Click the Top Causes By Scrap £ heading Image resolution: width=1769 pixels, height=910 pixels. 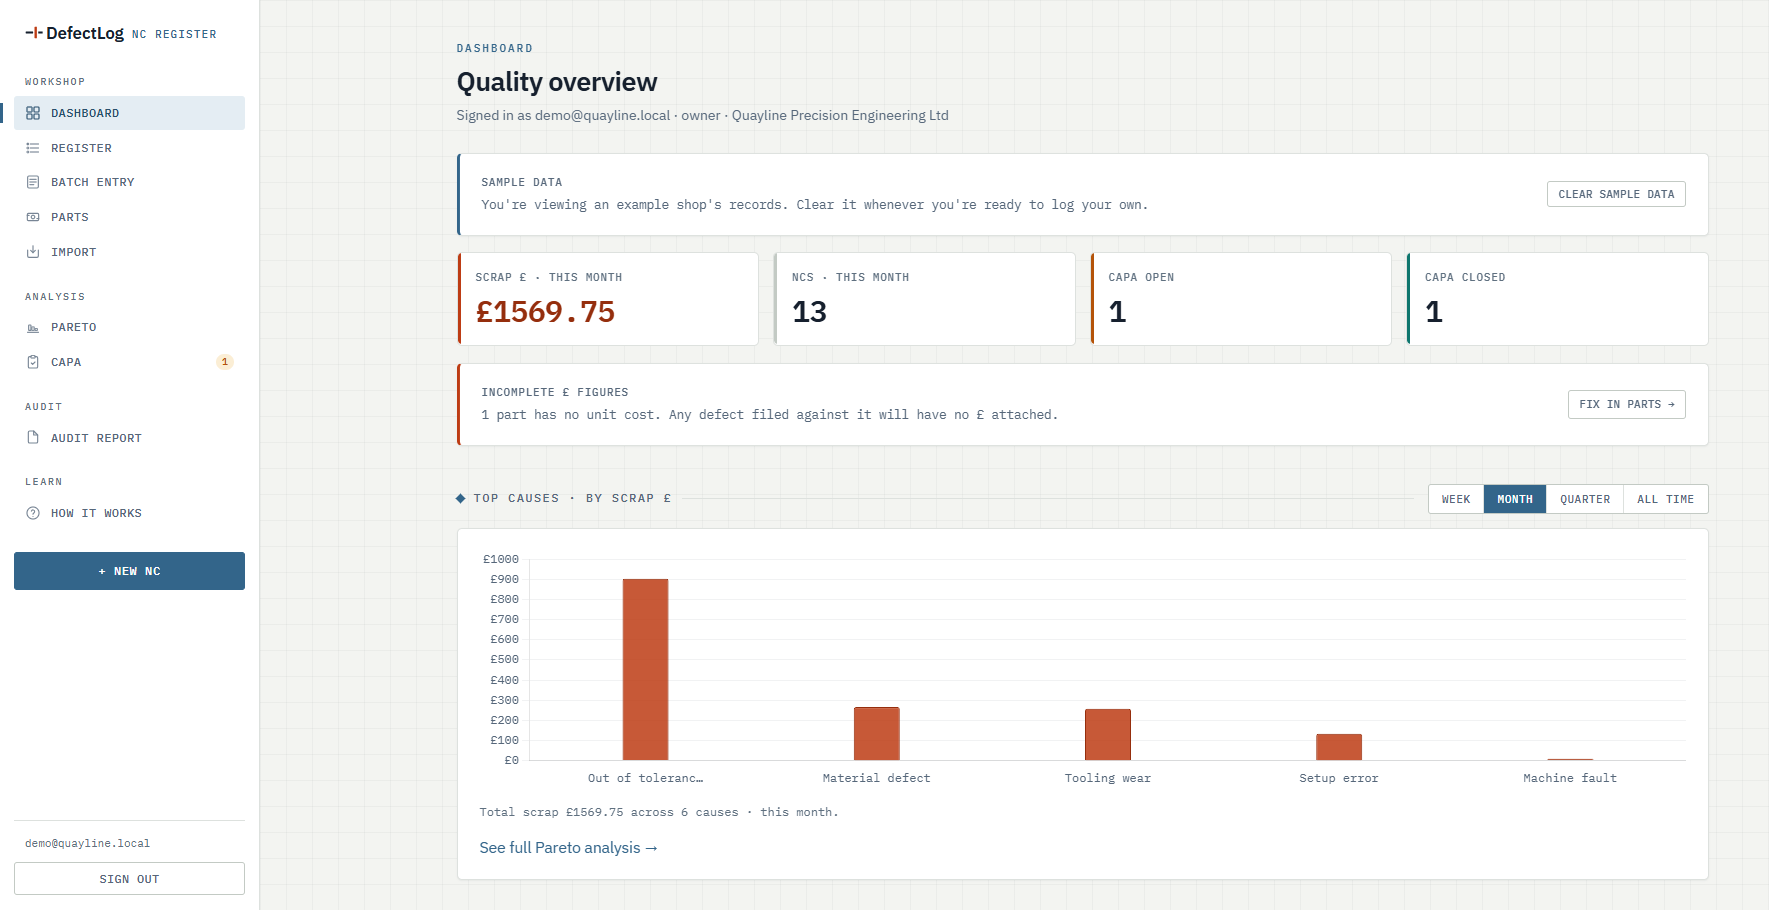click(572, 498)
